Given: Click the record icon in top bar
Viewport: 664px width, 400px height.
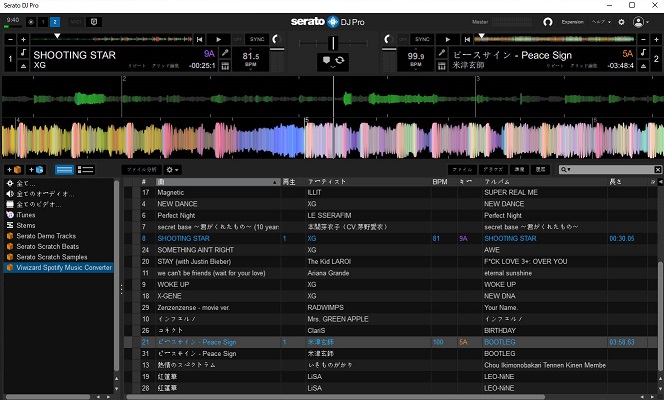Looking at the screenshot, I should (x=31, y=22).
